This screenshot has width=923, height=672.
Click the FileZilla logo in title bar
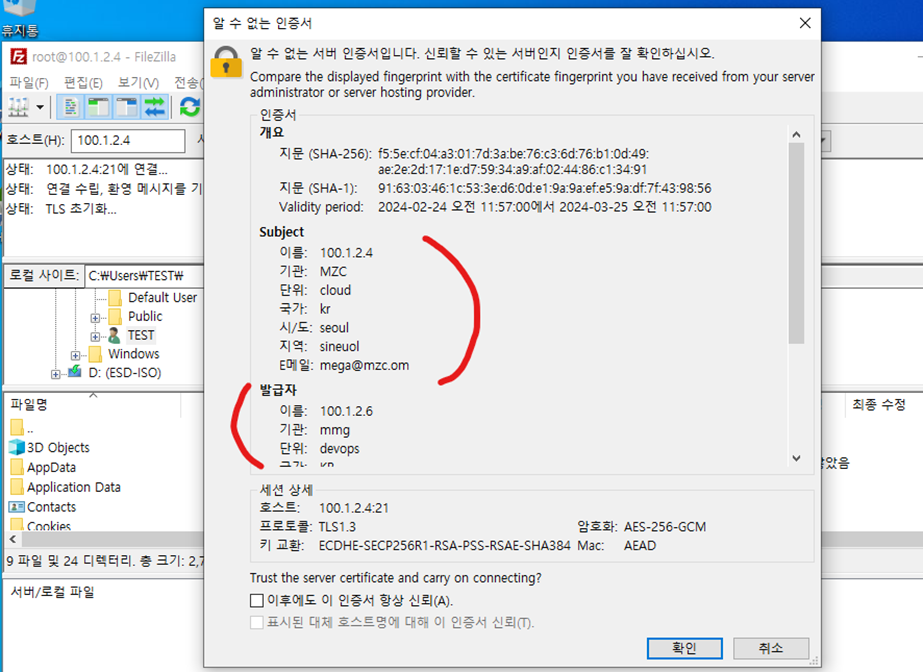pyautogui.click(x=18, y=56)
